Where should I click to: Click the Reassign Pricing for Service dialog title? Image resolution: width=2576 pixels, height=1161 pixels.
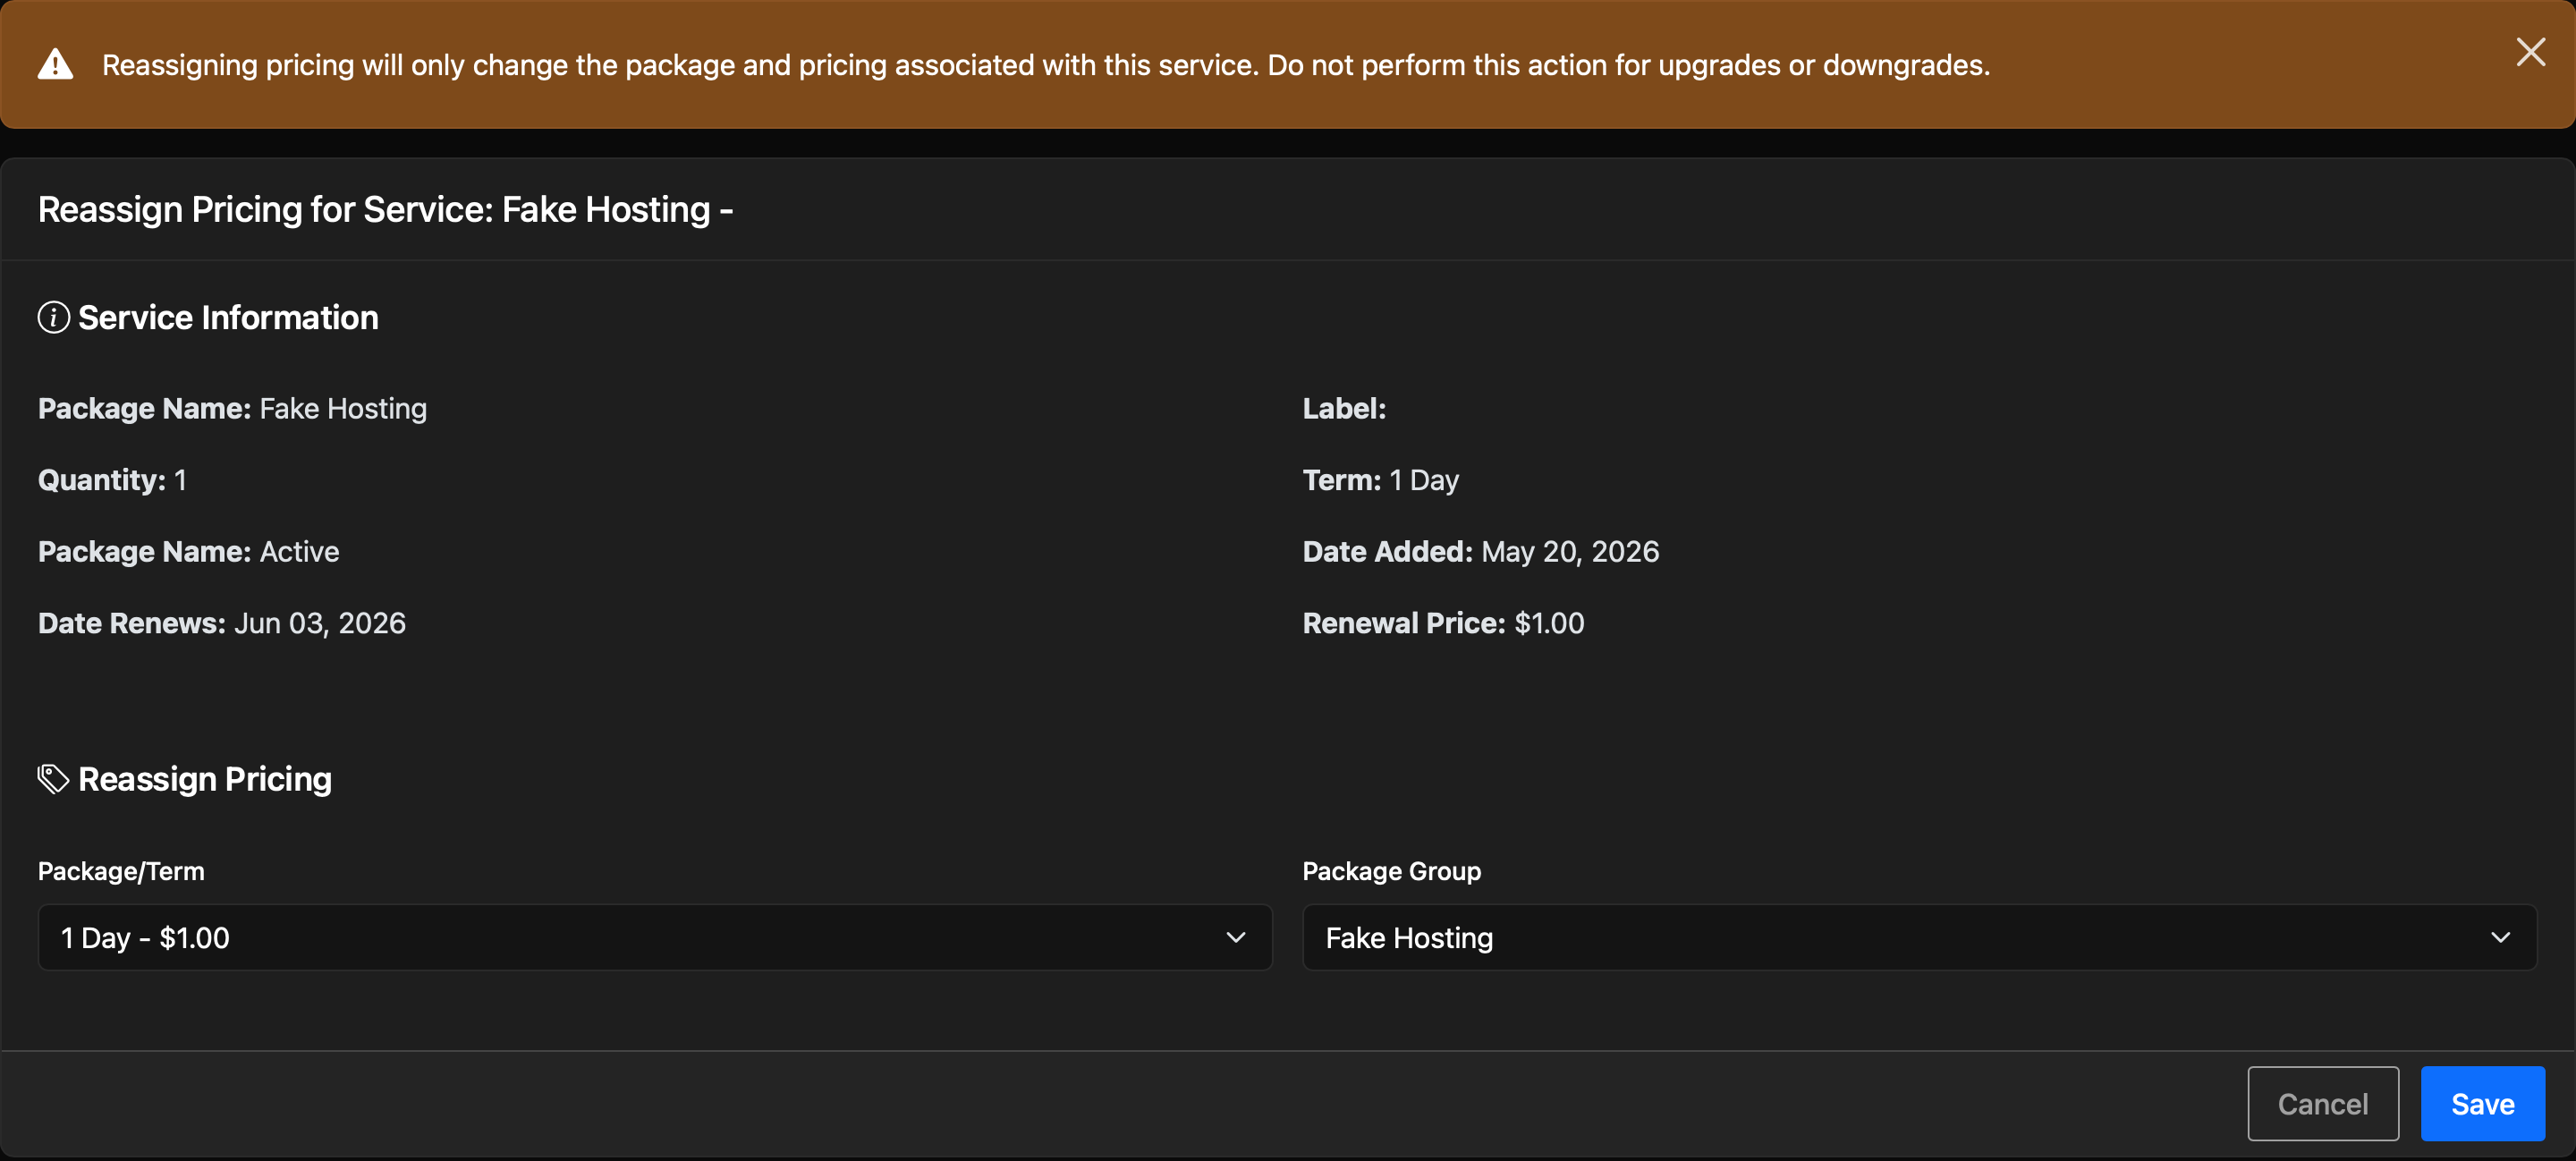point(385,210)
